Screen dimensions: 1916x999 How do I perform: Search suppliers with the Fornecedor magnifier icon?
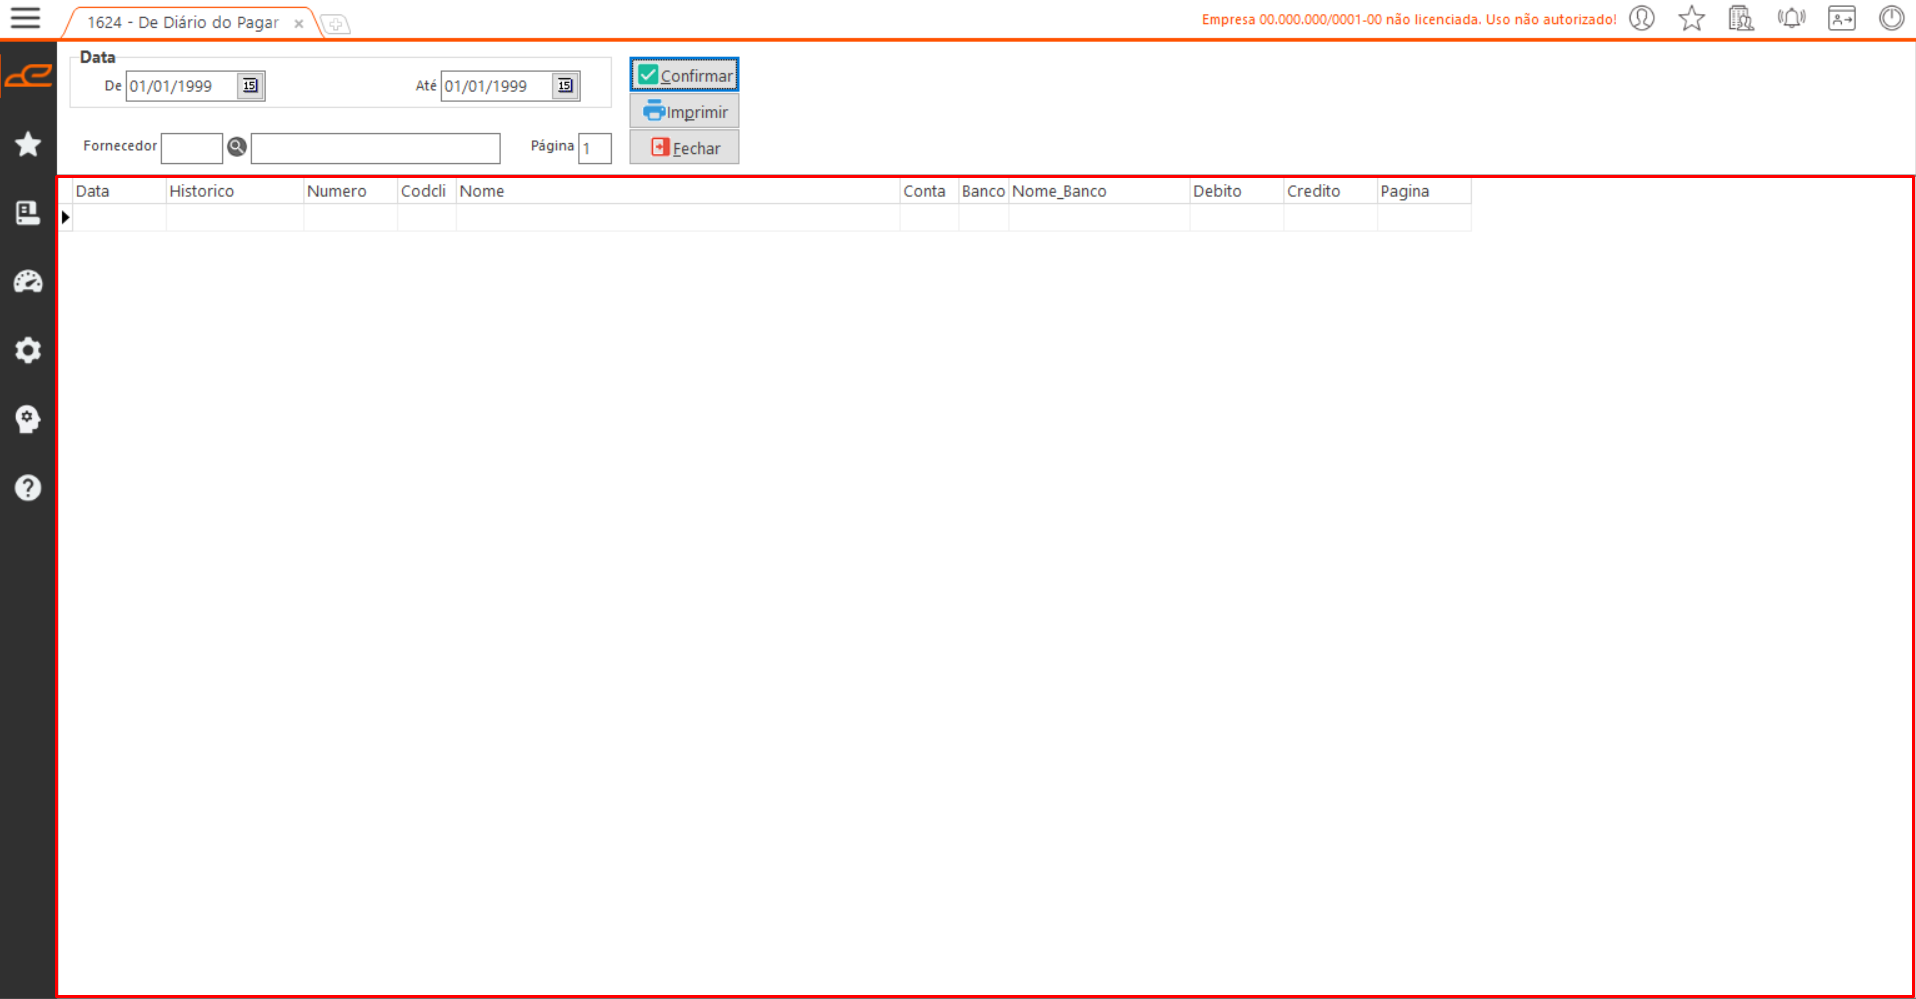tap(237, 147)
